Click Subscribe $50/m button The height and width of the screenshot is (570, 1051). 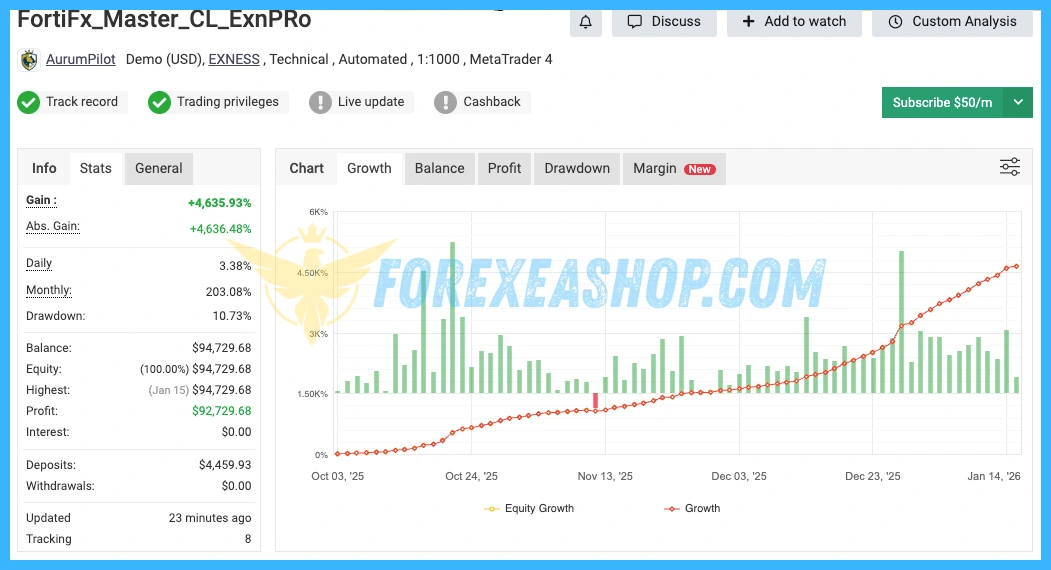(942, 102)
